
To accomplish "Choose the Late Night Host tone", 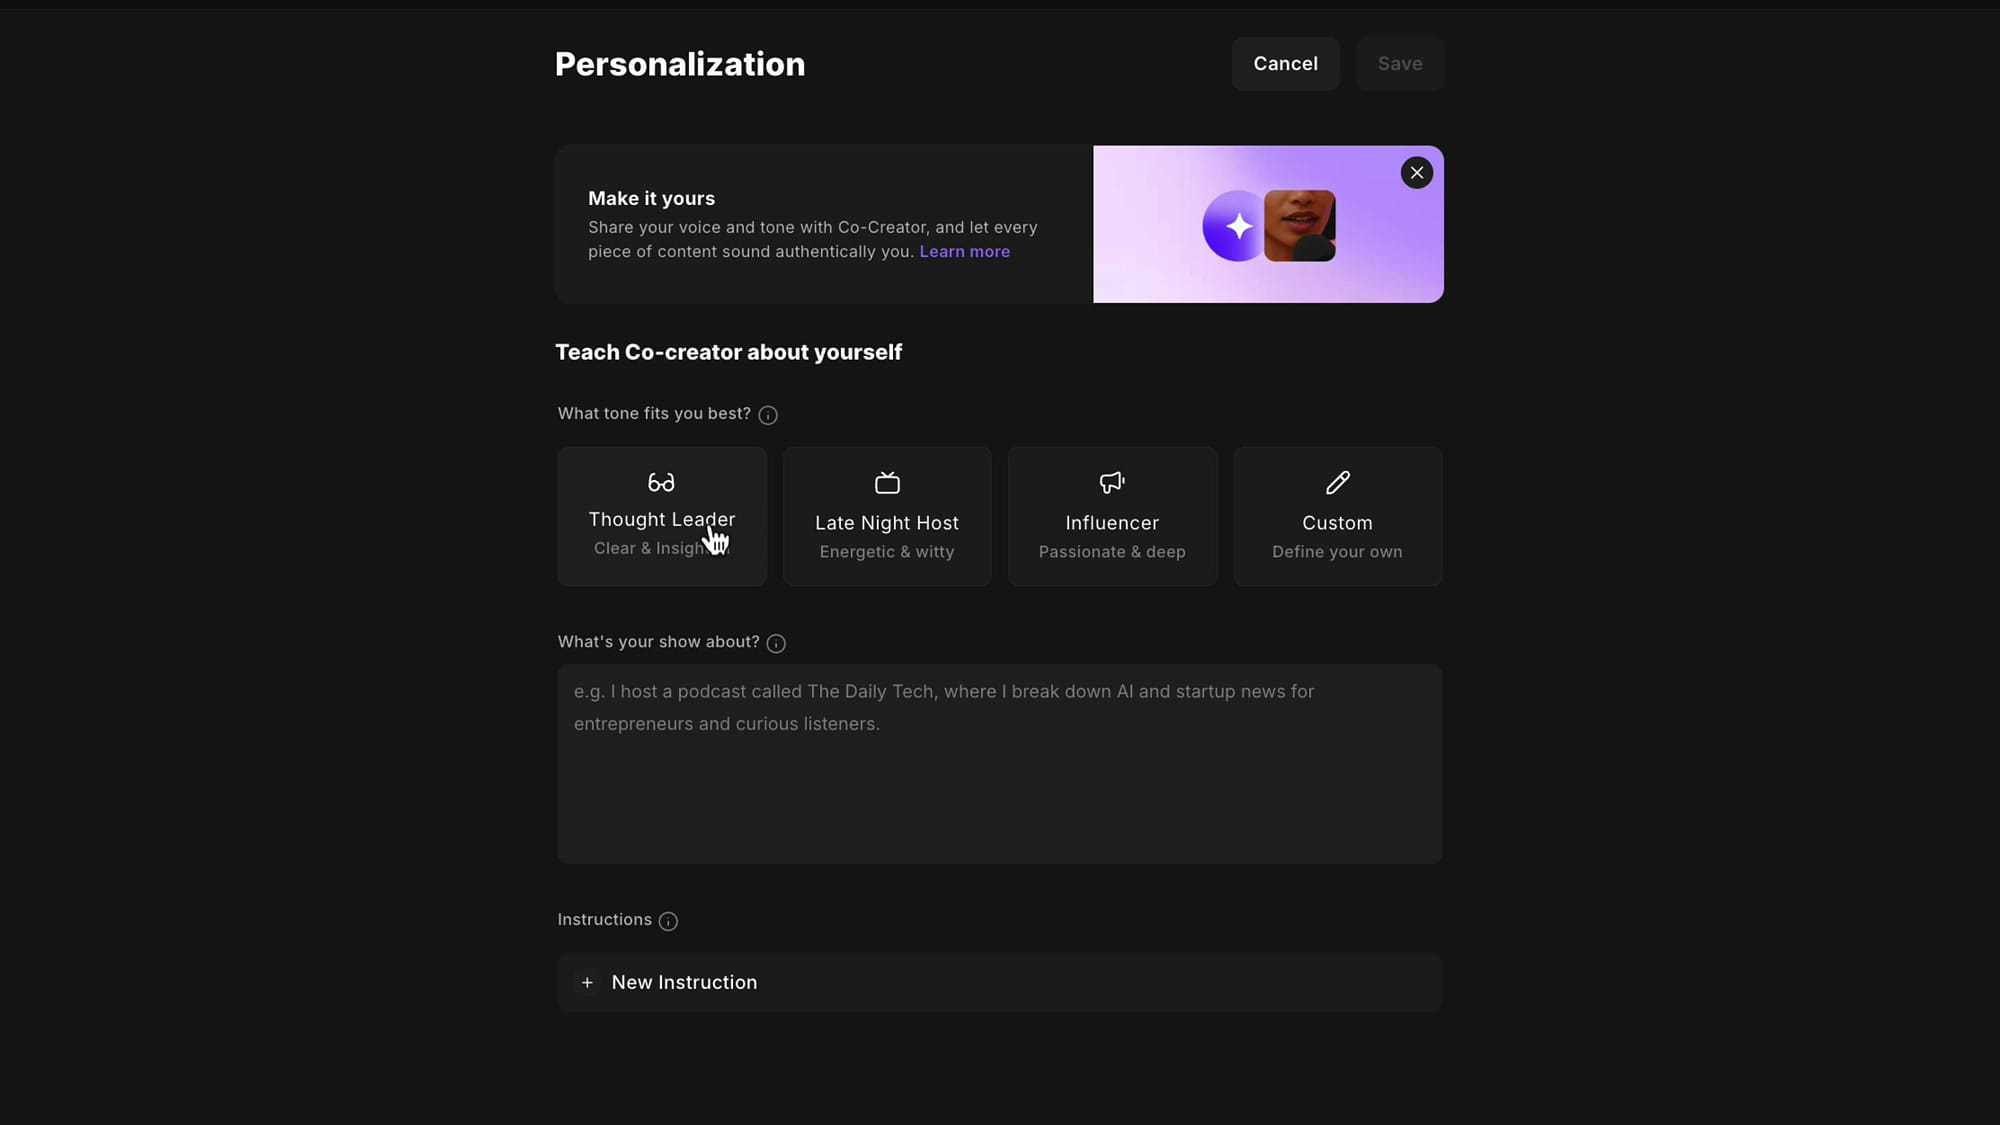I will click(886, 516).
